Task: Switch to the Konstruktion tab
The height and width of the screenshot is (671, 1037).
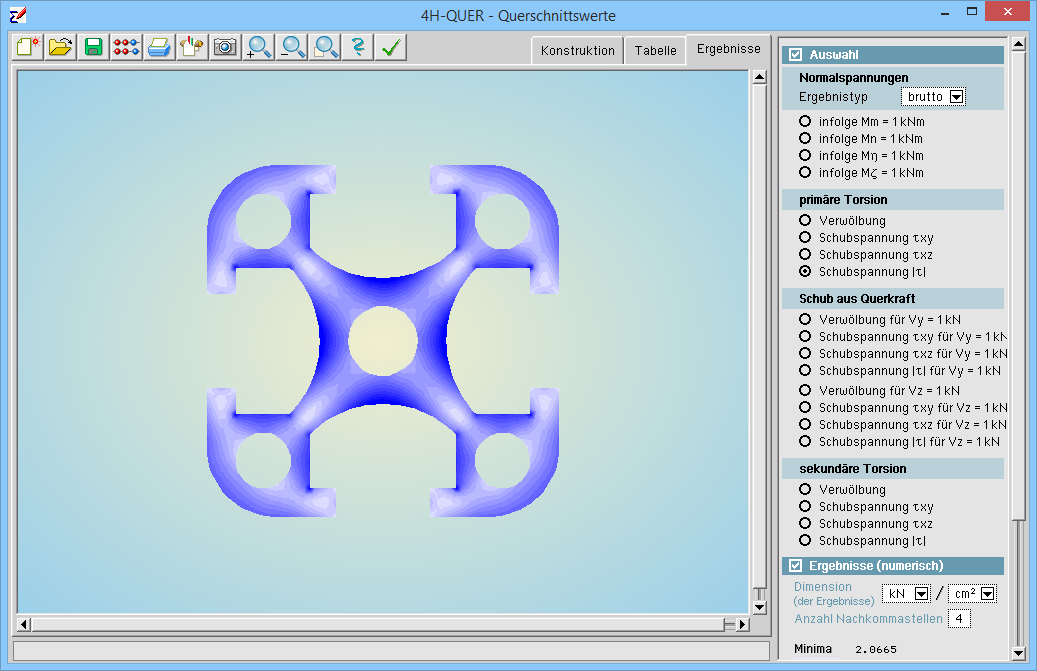Action: coord(577,51)
